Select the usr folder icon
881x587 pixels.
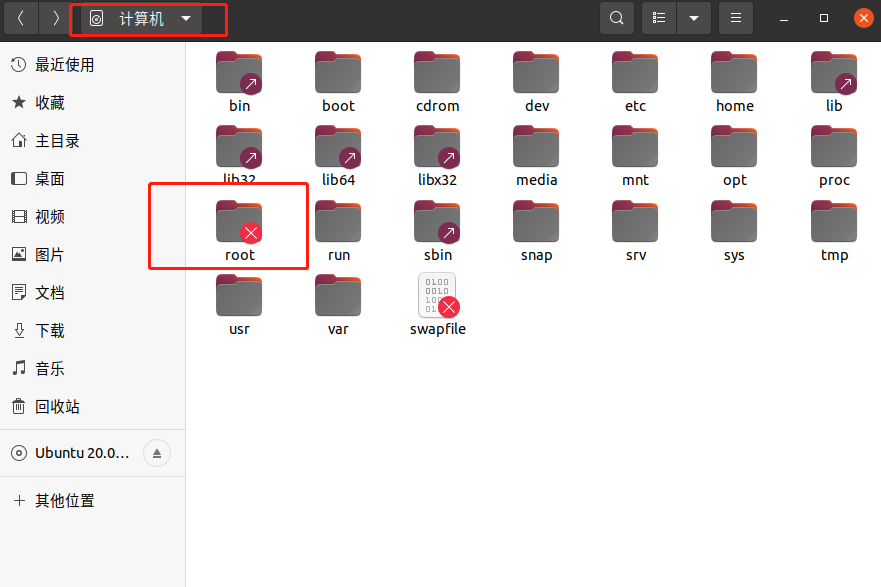[239, 295]
